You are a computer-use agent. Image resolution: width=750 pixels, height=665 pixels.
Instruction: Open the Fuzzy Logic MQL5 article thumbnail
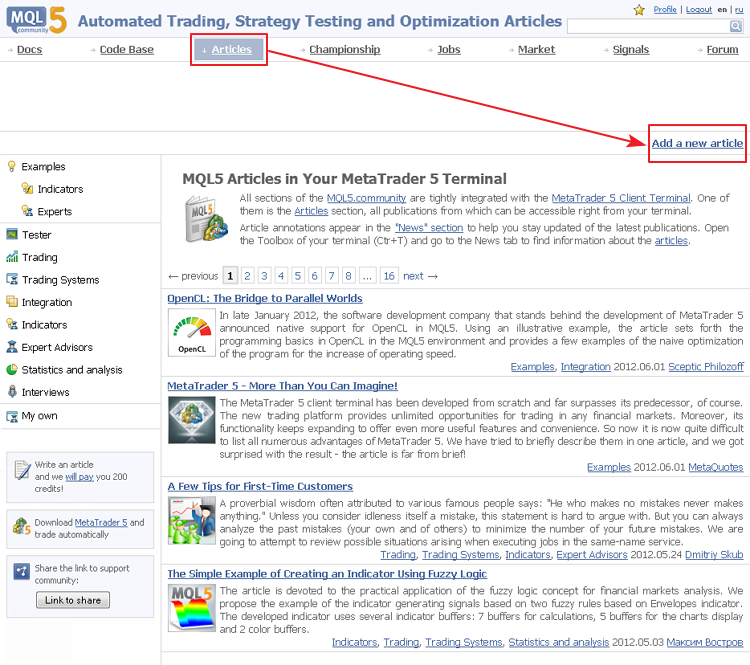(x=192, y=608)
